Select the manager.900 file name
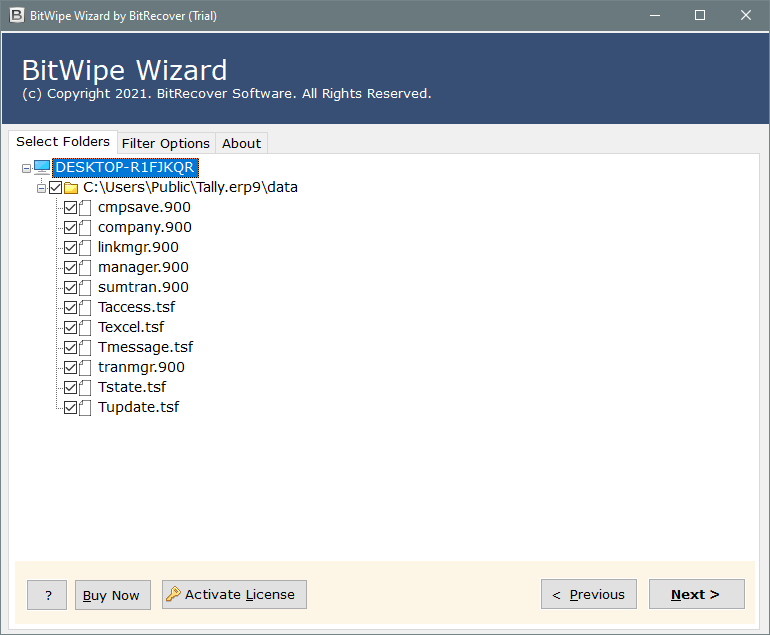 (143, 268)
